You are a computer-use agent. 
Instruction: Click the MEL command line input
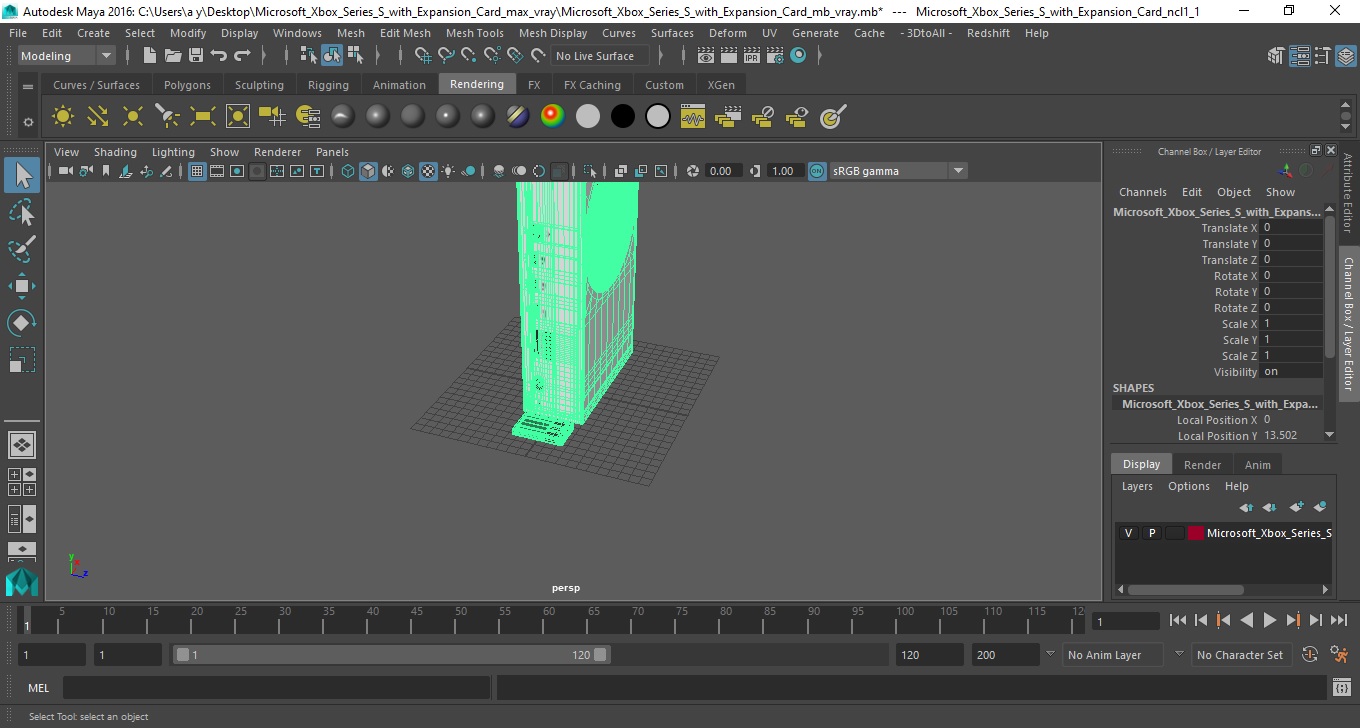(x=276, y=688)
